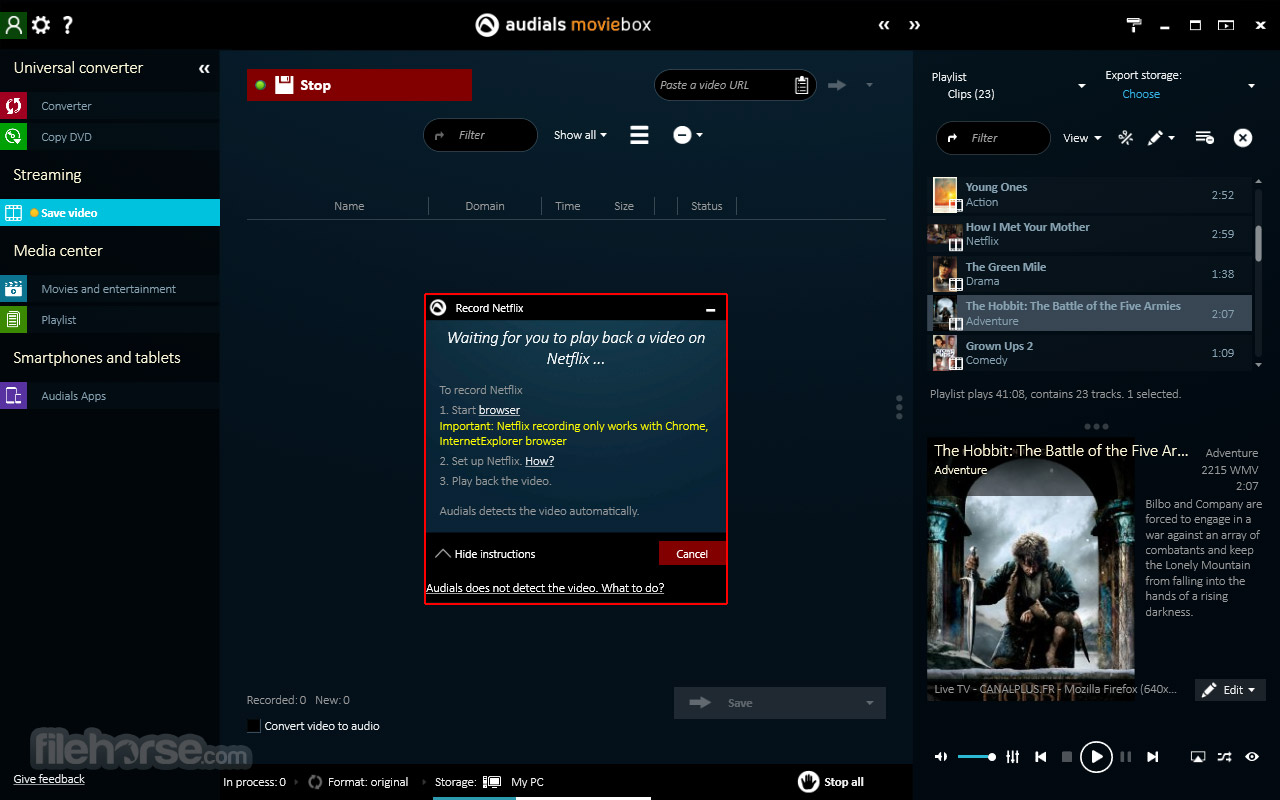Open Copy DVD in sidebar

point(110,137)
